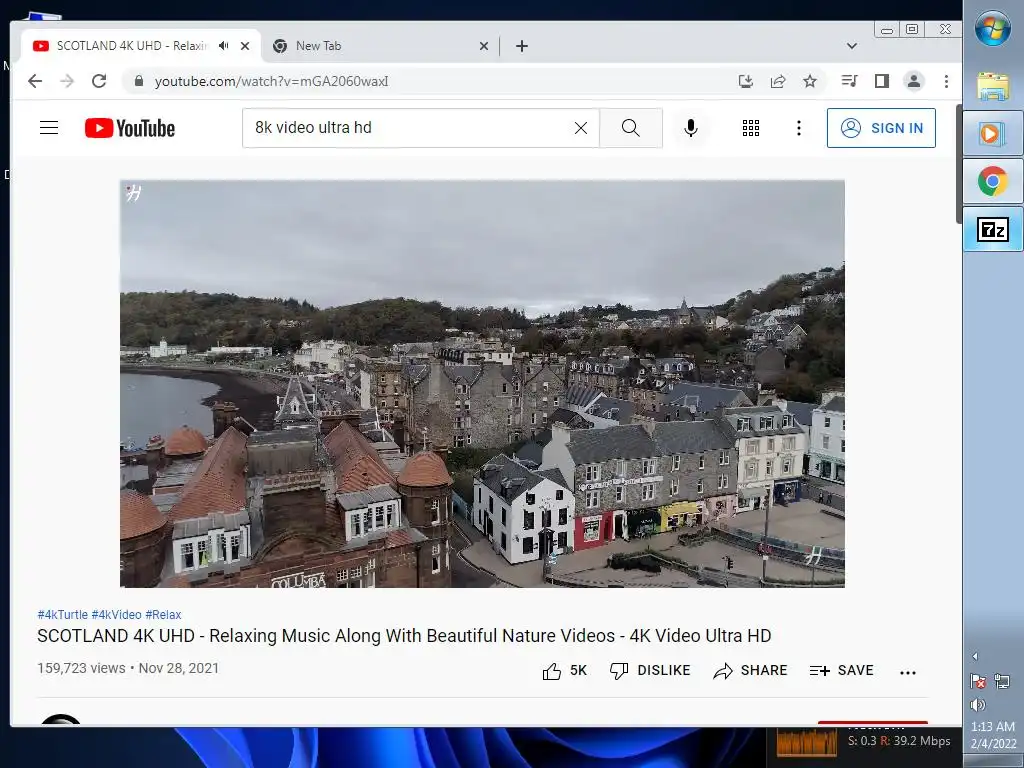Viewport: 1024px width, 768px height.
Task: Bookmark this page with the star icon
Action: [x=810, y=81]
